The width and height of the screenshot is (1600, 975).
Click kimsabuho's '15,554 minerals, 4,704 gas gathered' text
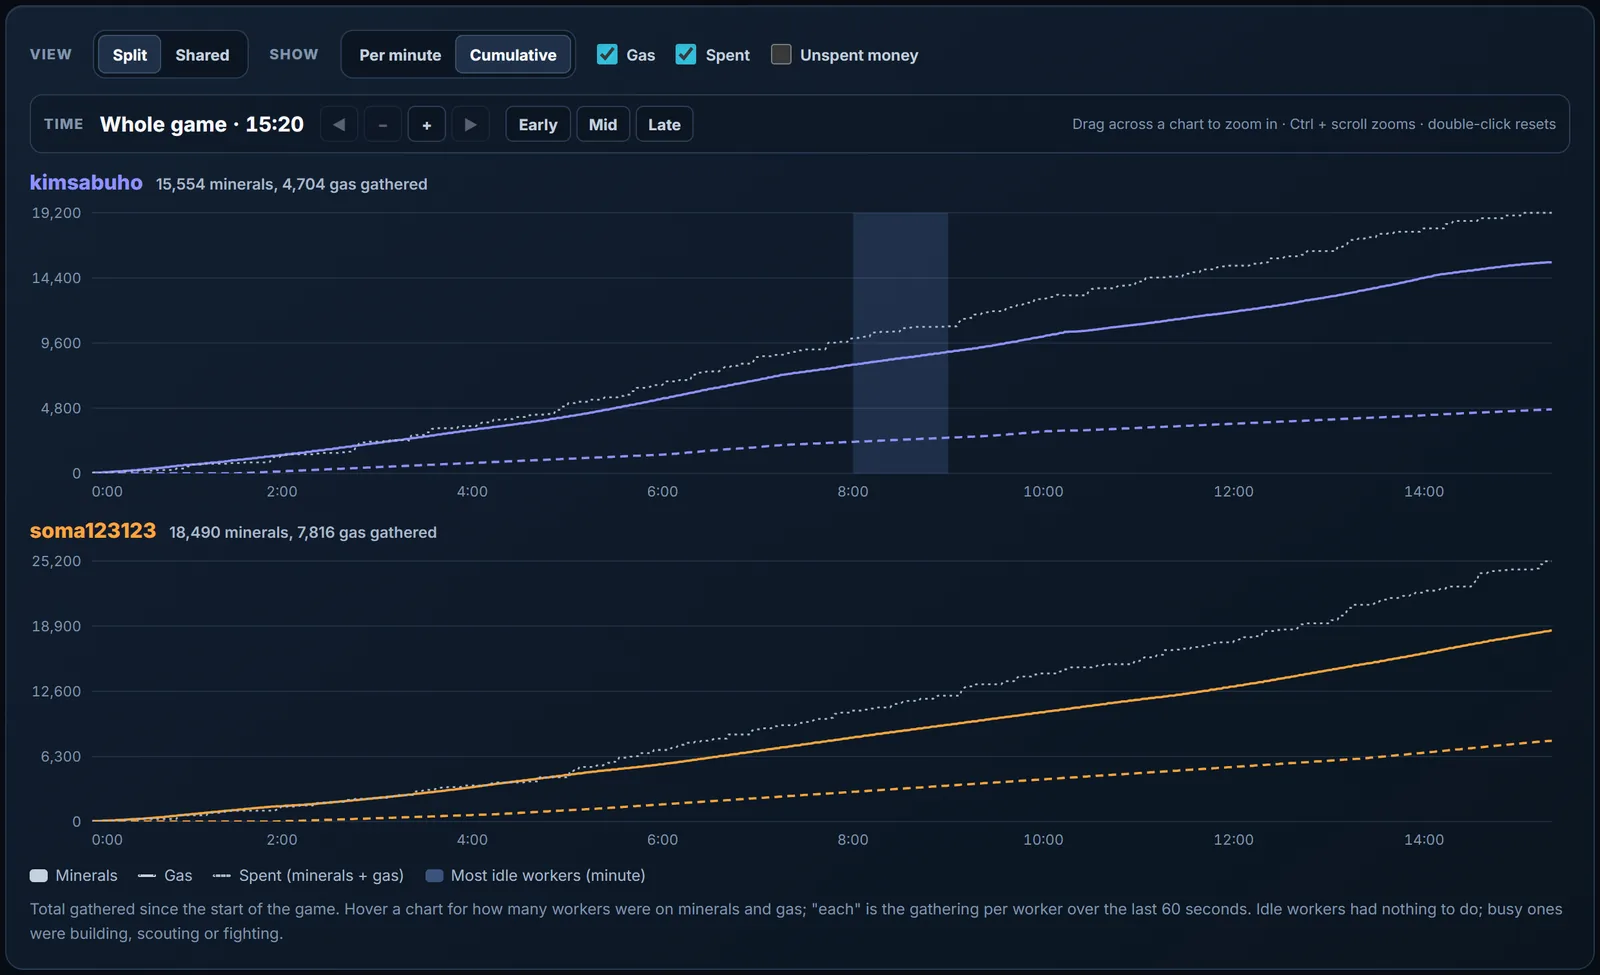pyautogui.click(x=292, y=184)
